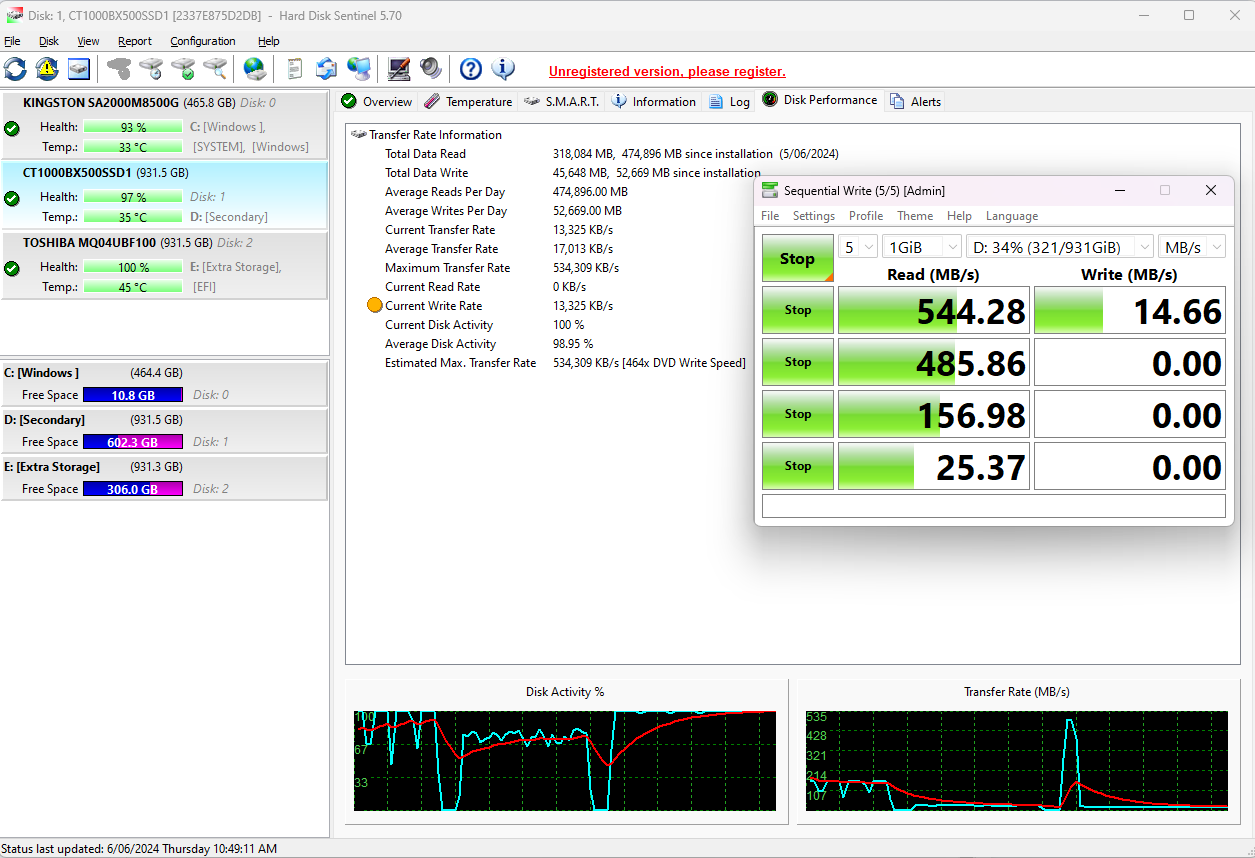Click the TOSHIBA temperature bar showing 45 °C
1255x858 pixels.
pyautogui.click(x=133, y=287)
